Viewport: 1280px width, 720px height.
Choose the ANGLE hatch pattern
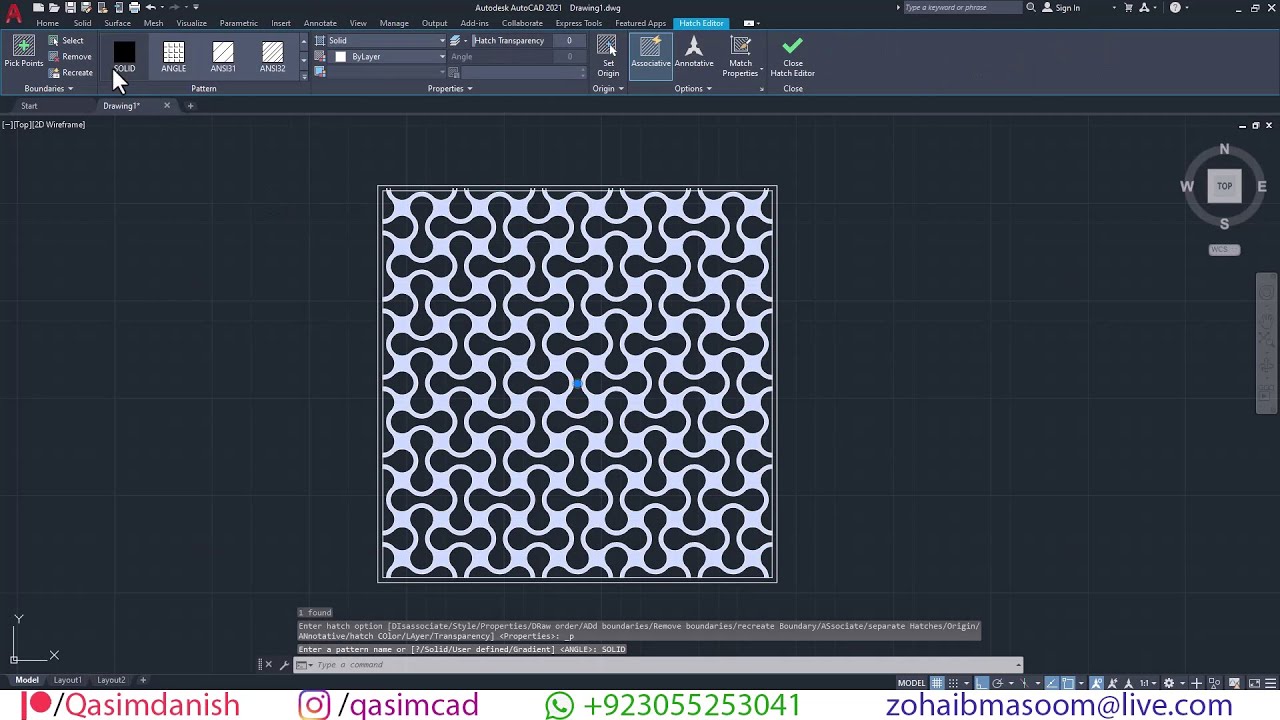click(174, 57)
